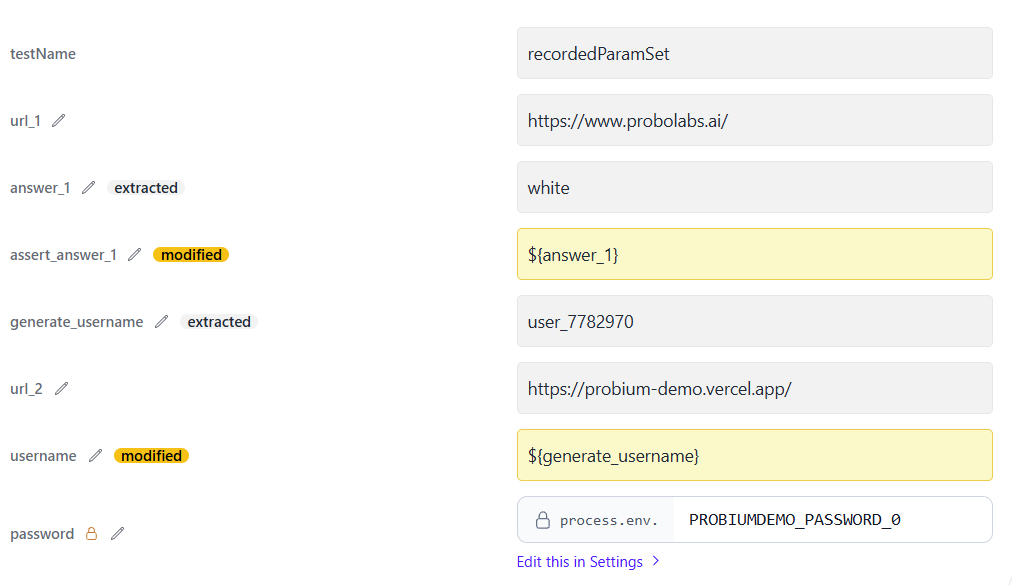The image size is (1012, 585).
Task: Click pencil edit icon on password row
Action: [x=118, y=534]
